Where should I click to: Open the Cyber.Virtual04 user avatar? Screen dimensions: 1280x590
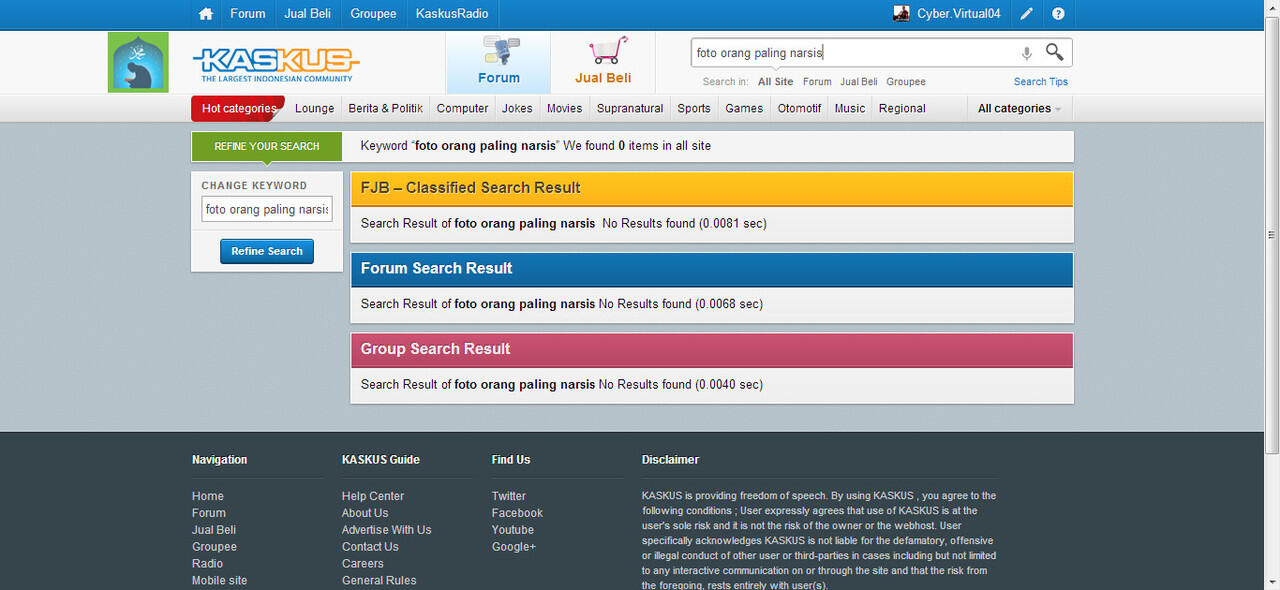(901, 14)
